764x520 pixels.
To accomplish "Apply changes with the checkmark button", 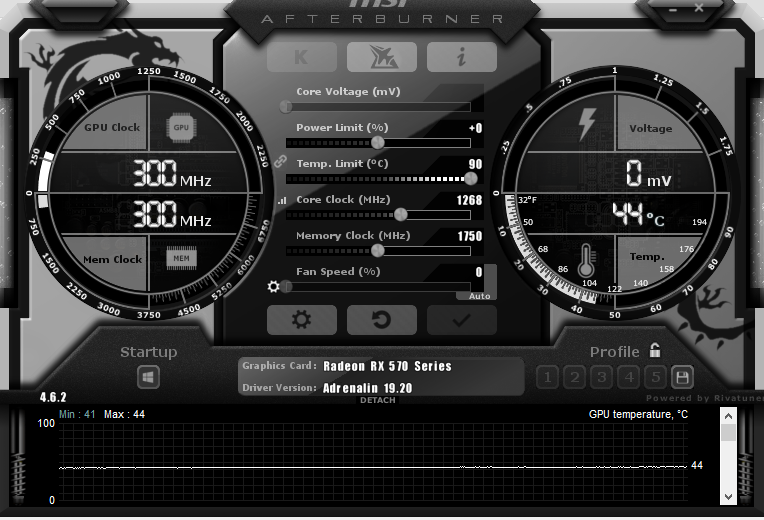I will click(461, 320).
